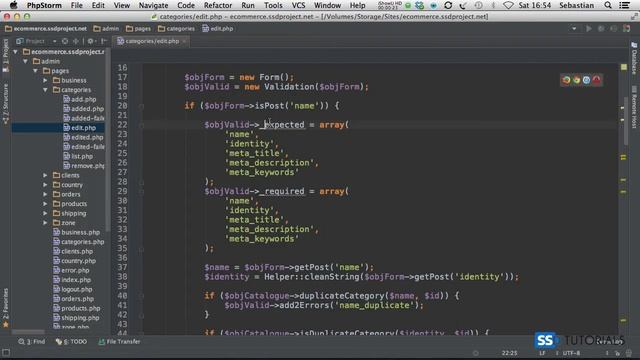Select index.php file
640x360 pixels.
click(72, 280)
